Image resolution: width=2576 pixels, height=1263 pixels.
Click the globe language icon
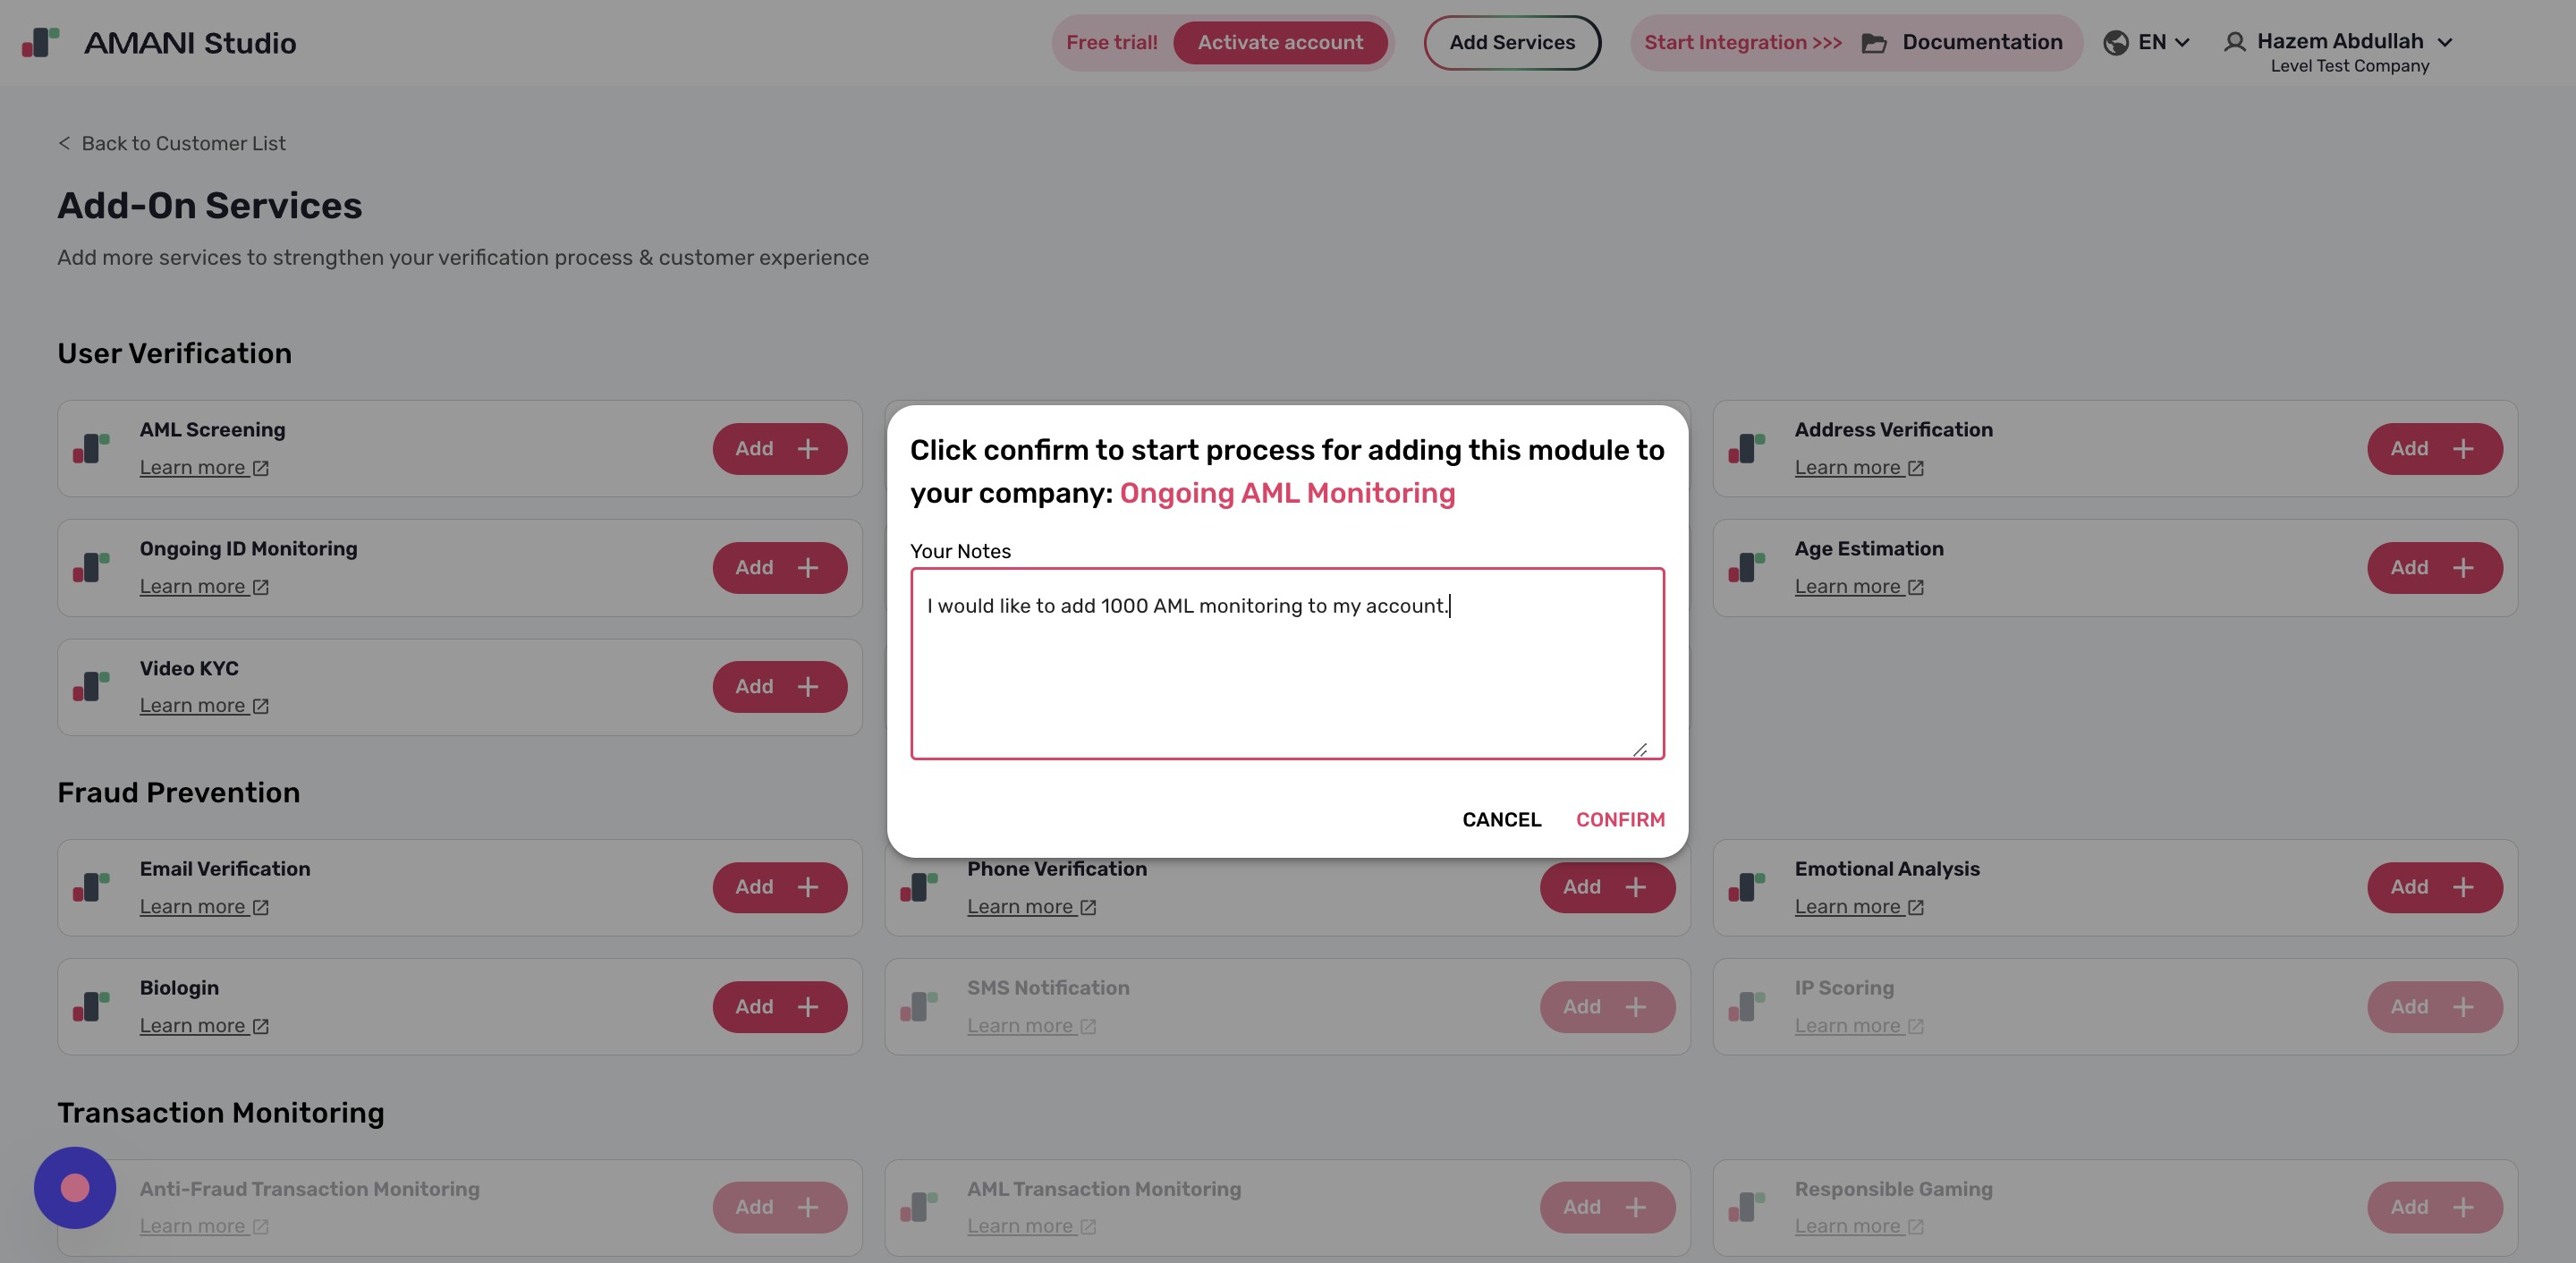2117,42
